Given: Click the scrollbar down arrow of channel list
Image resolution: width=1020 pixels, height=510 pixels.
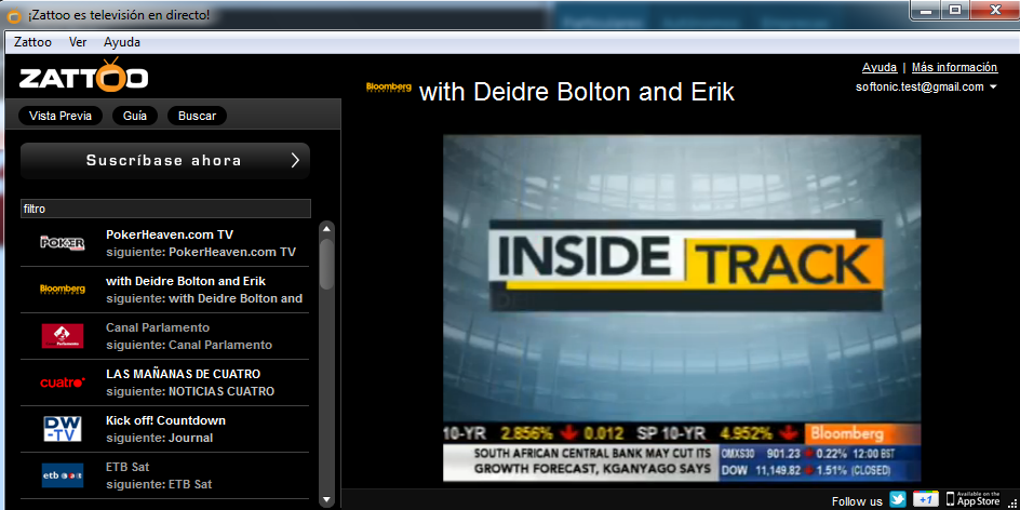Looking at the screenshot, I should (x=327, y=500).
